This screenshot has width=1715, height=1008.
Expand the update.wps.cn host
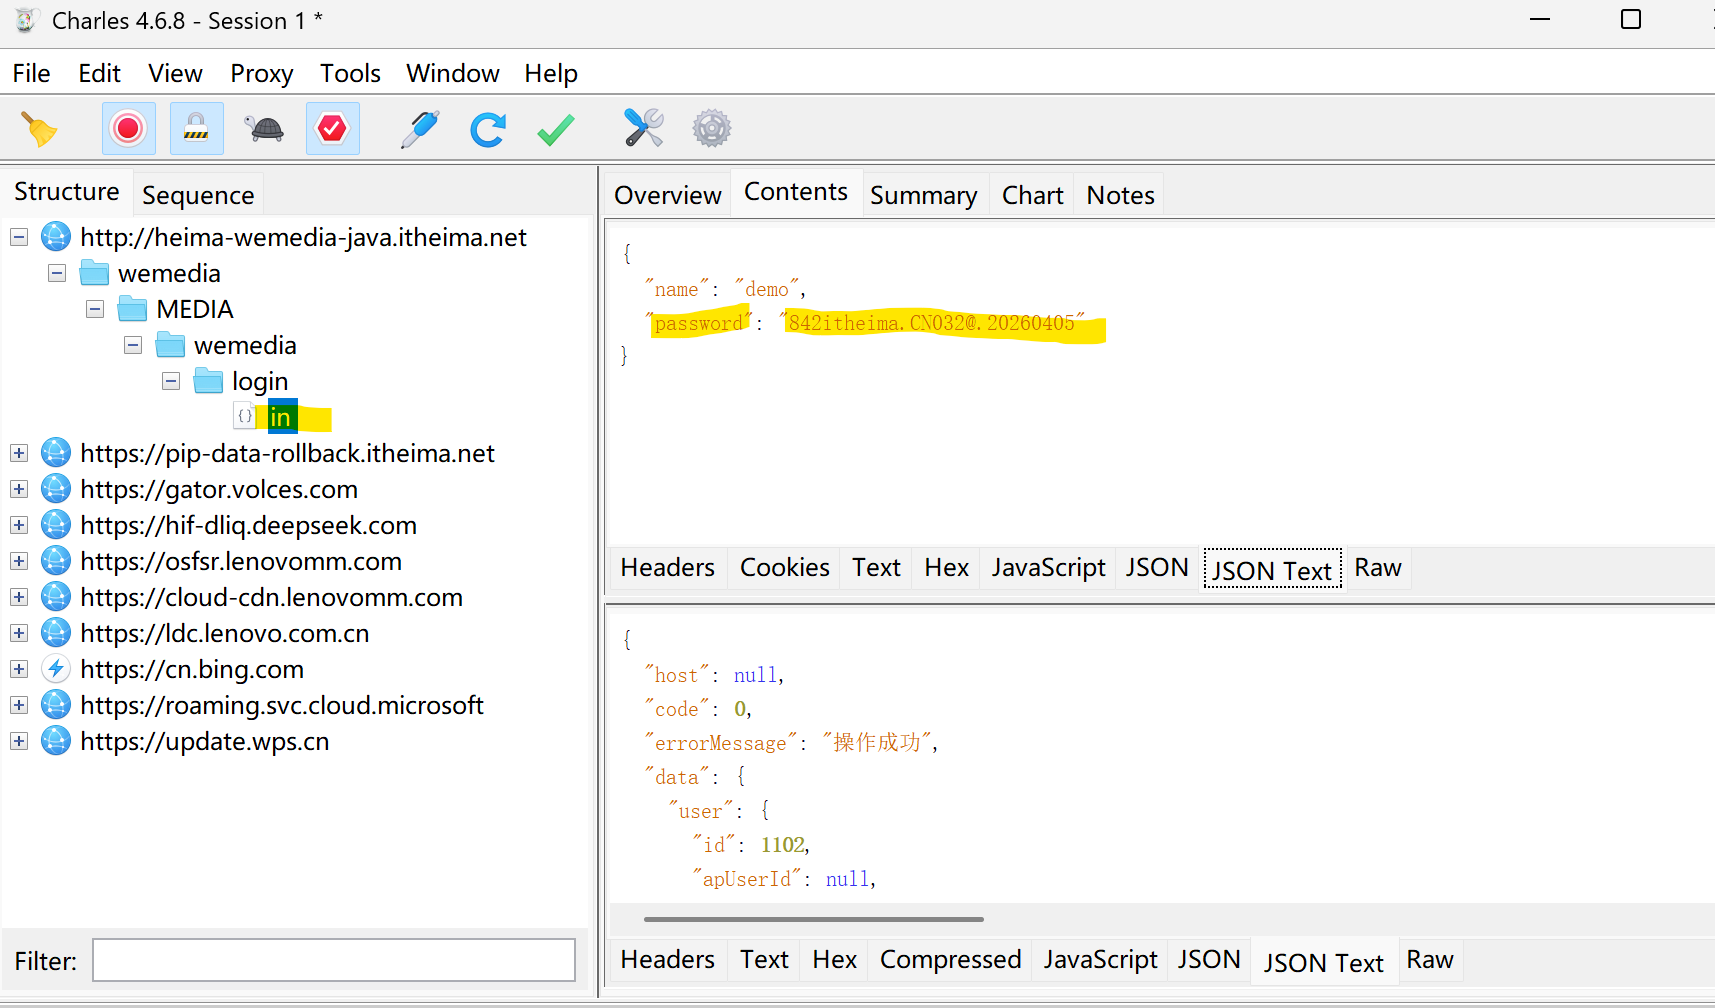pos(19,741)
